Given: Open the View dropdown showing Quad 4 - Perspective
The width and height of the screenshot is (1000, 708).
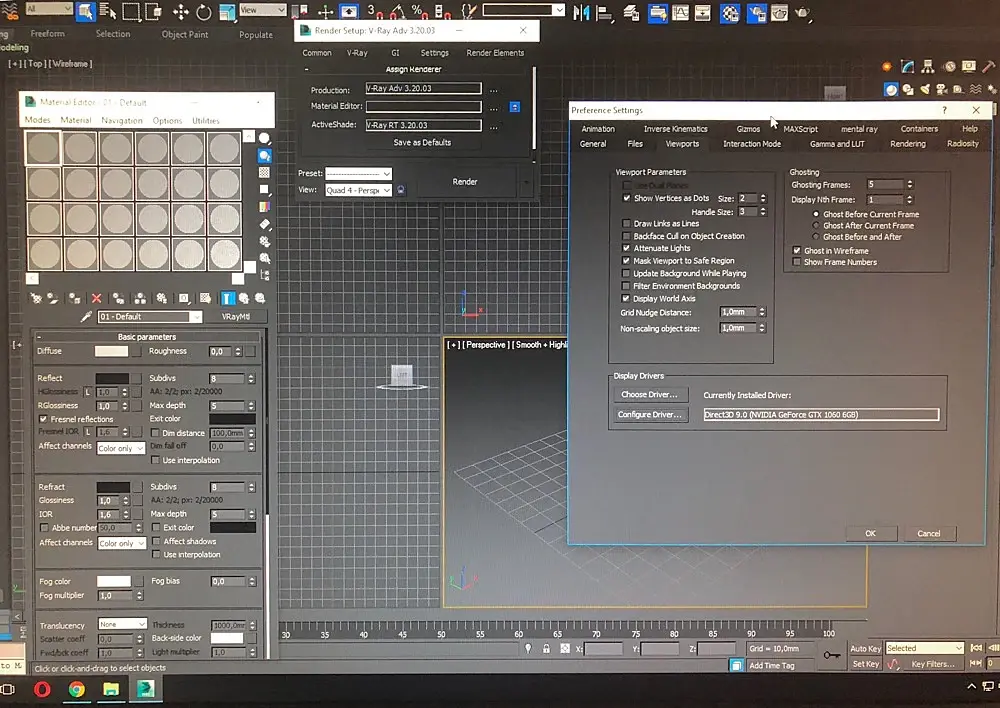Looking at the screenshot, I should point(358,190).
